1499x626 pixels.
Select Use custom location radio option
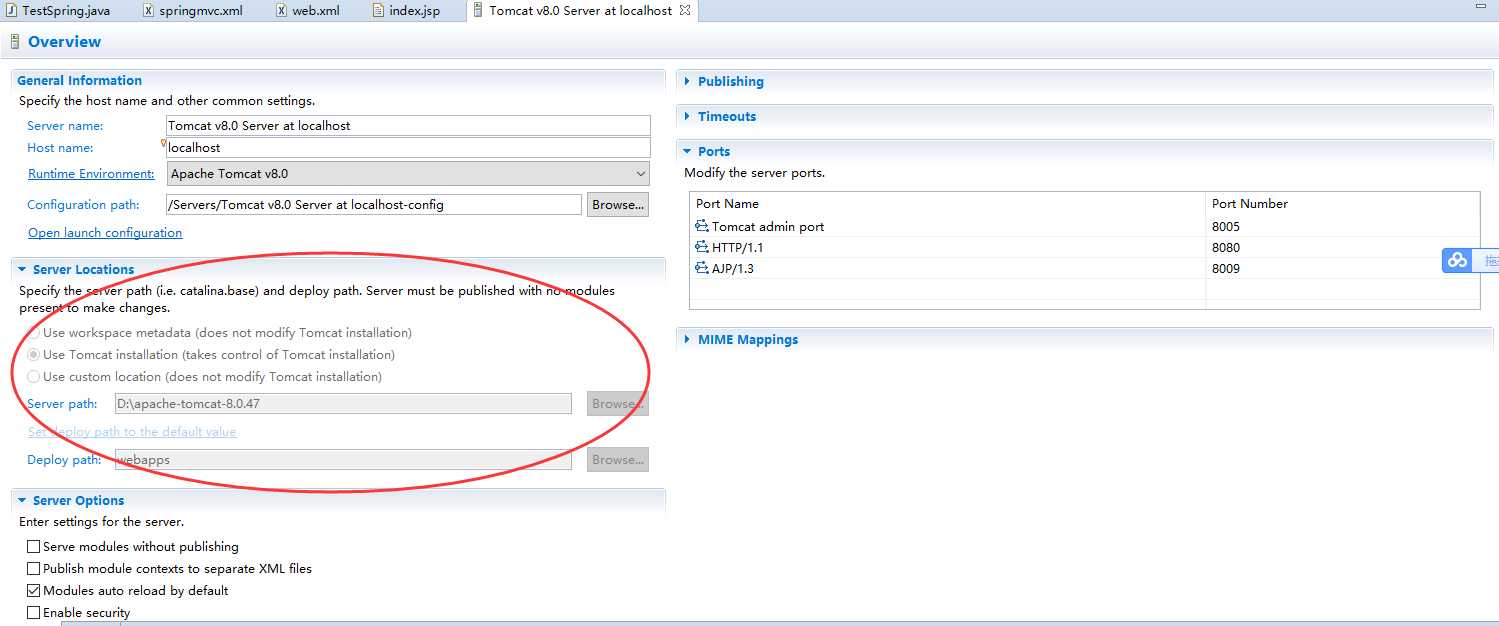pyautogui.click(x=34, y=377)
